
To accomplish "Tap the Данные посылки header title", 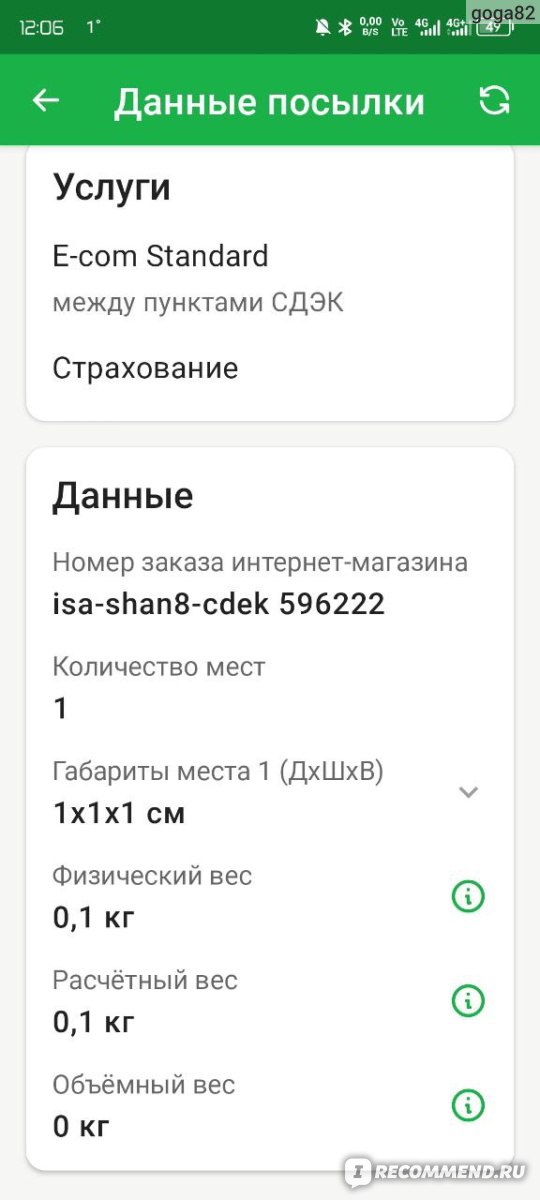I will pyautogui.click(x=269, y=102).
